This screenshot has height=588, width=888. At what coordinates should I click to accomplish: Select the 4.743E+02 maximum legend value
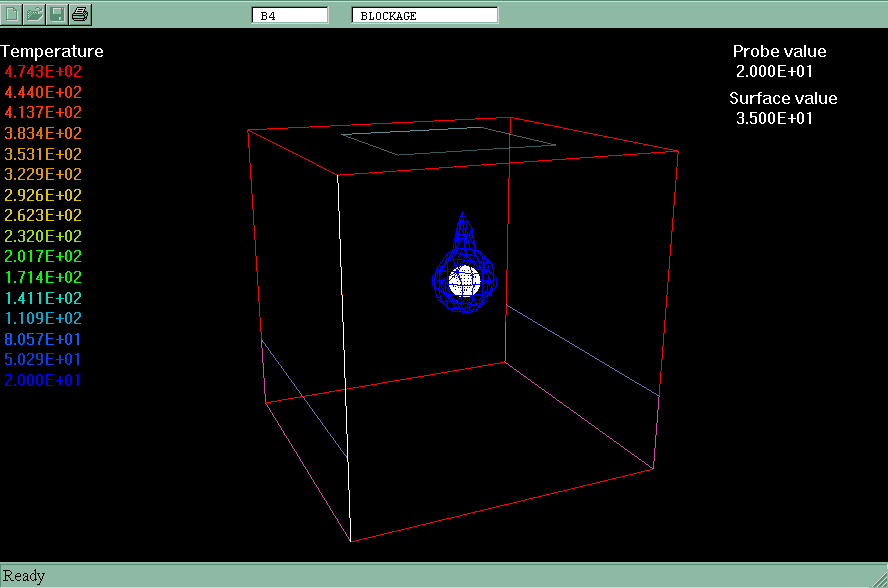[43, 72]
